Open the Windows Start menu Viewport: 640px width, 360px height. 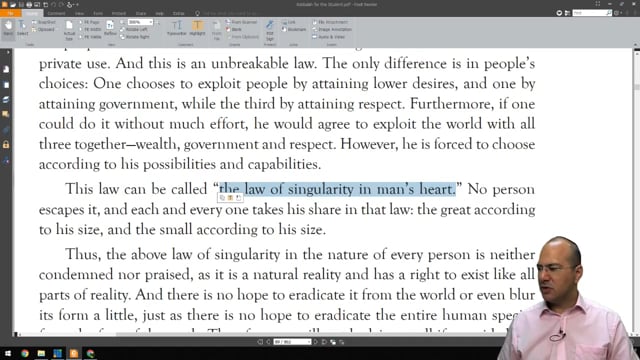coord(7,353)
